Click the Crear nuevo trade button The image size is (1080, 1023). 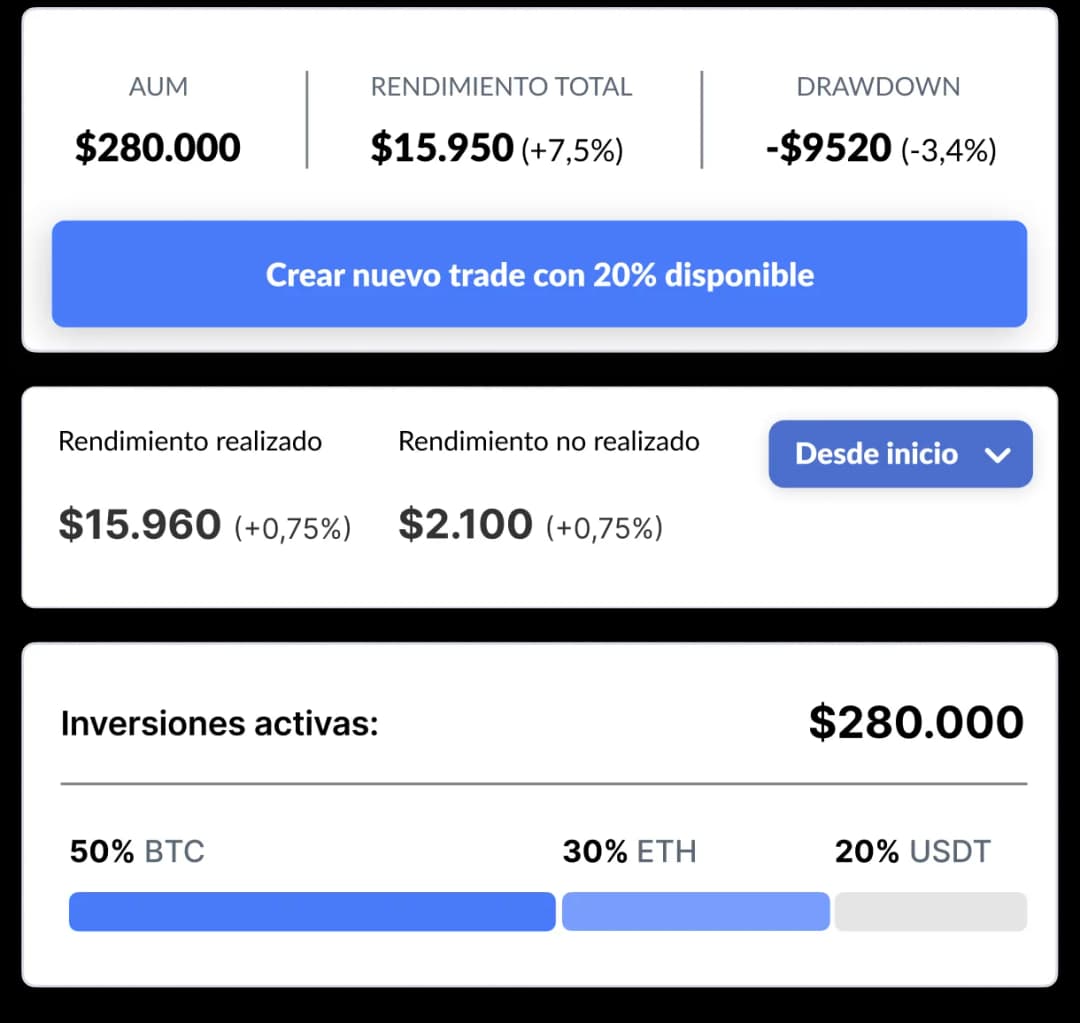point(540,274)
